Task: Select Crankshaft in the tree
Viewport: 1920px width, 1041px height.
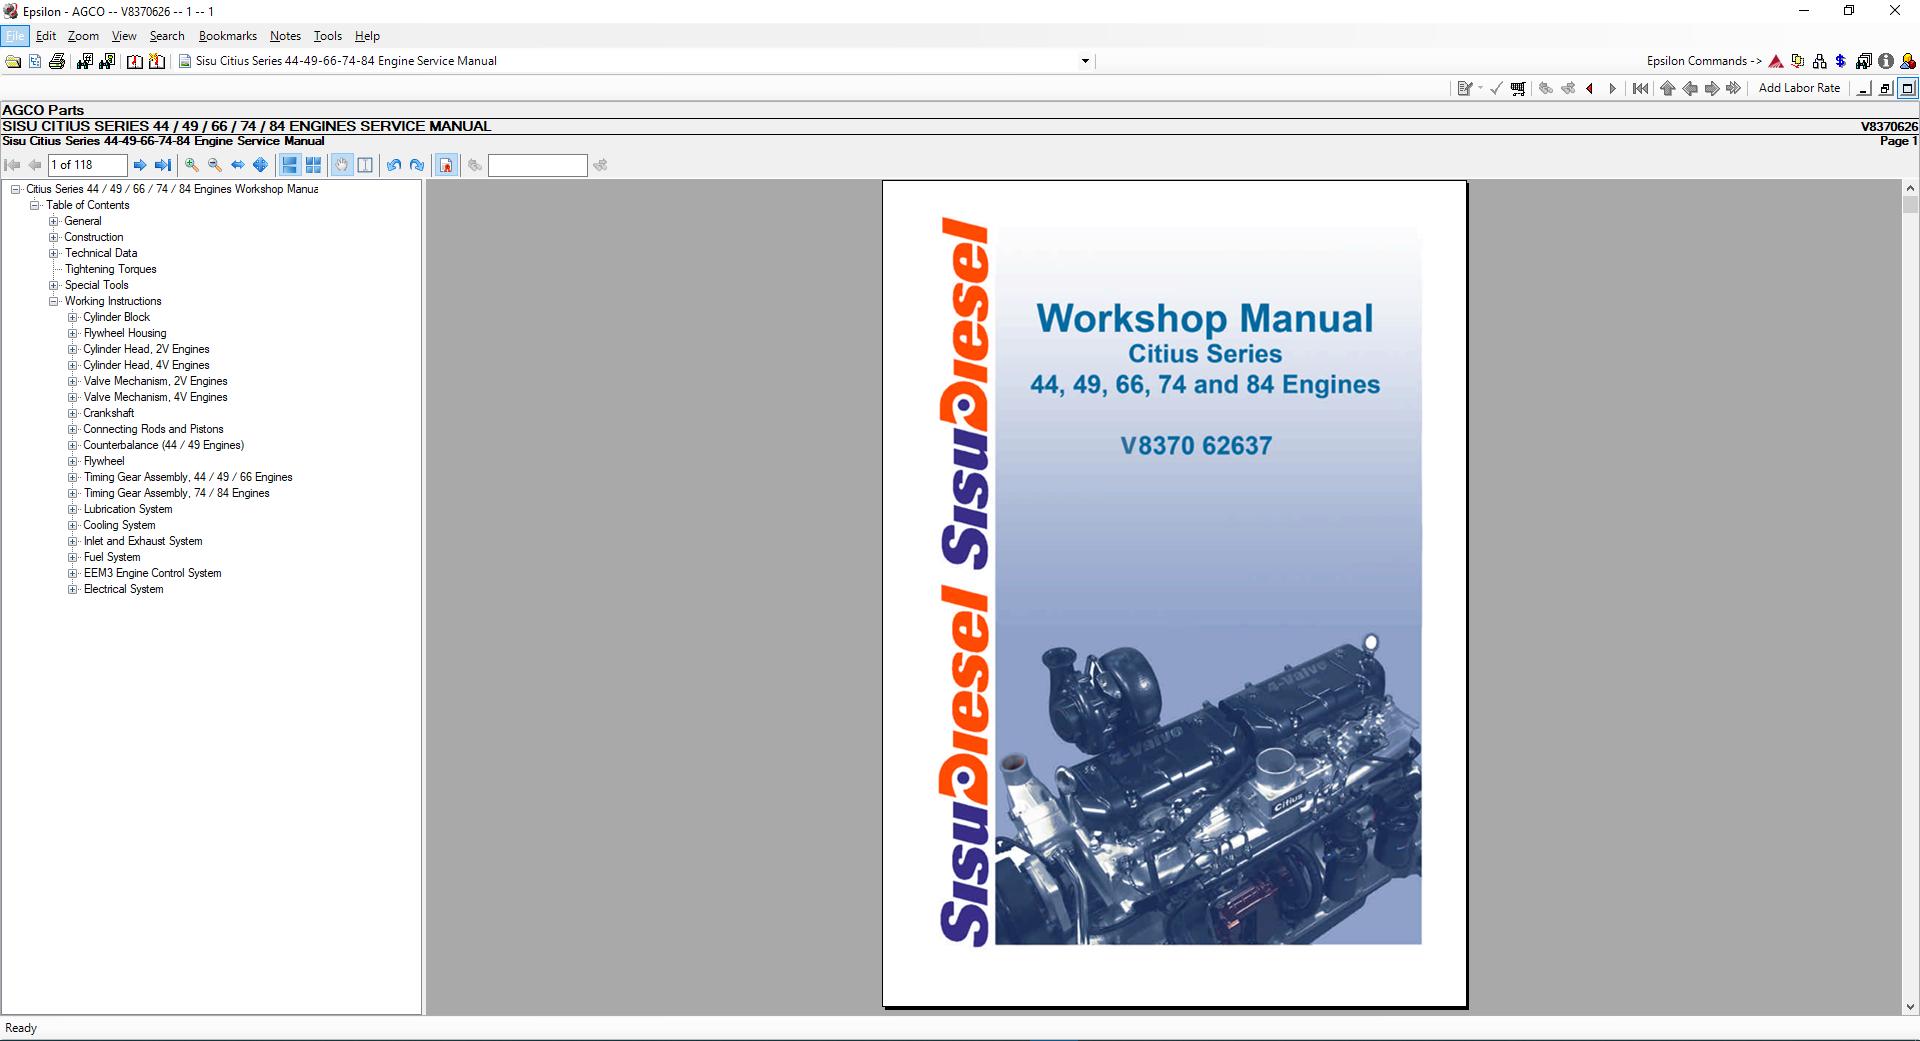Action: coord(108,413)
